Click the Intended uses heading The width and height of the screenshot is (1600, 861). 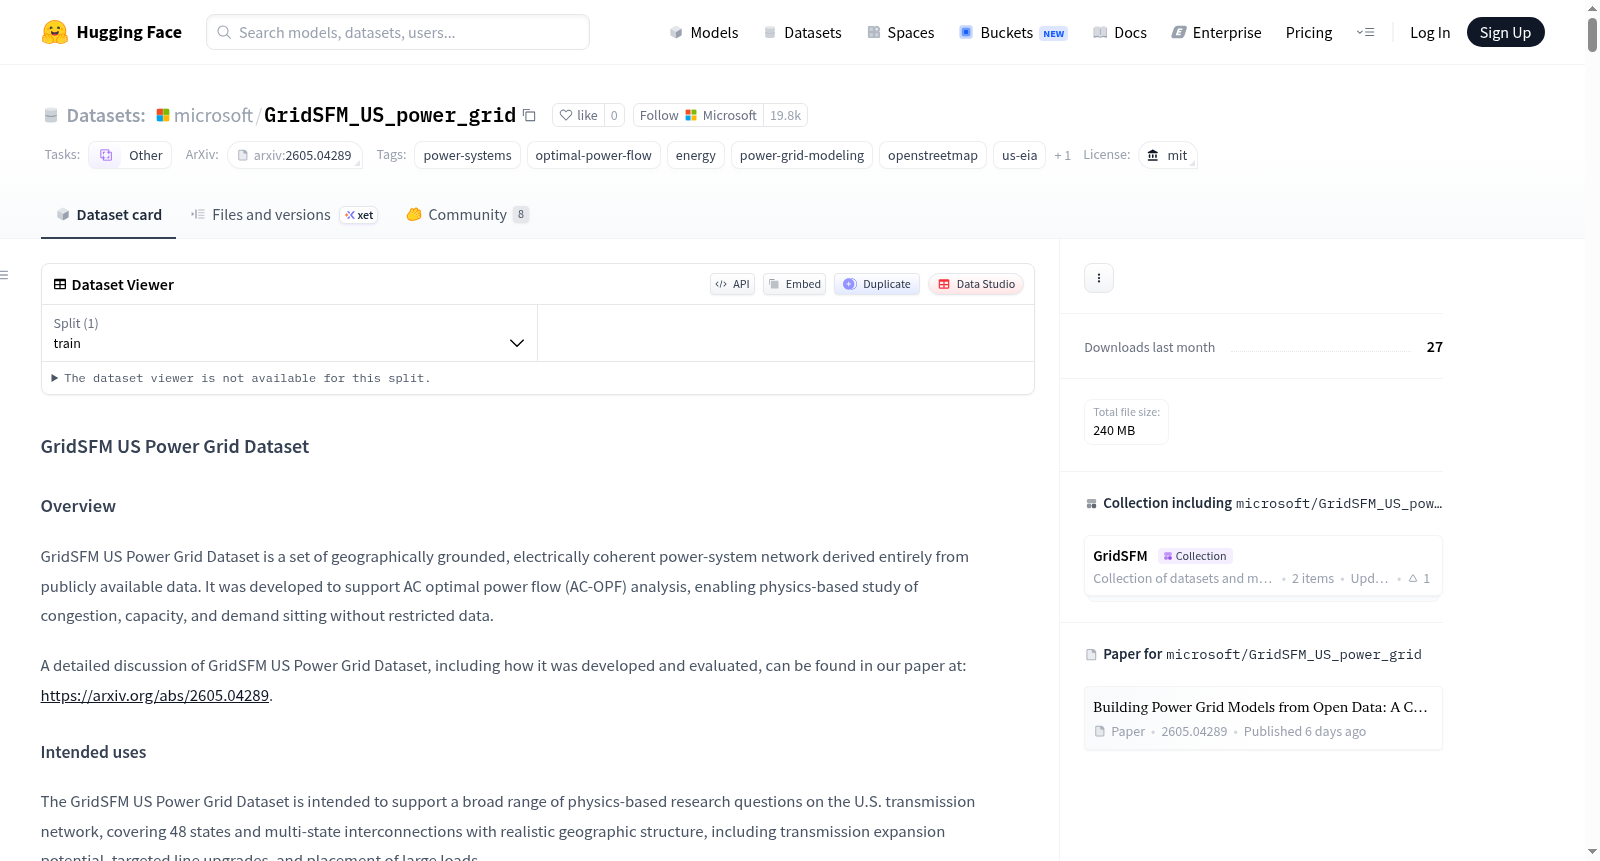click(93, 752)
